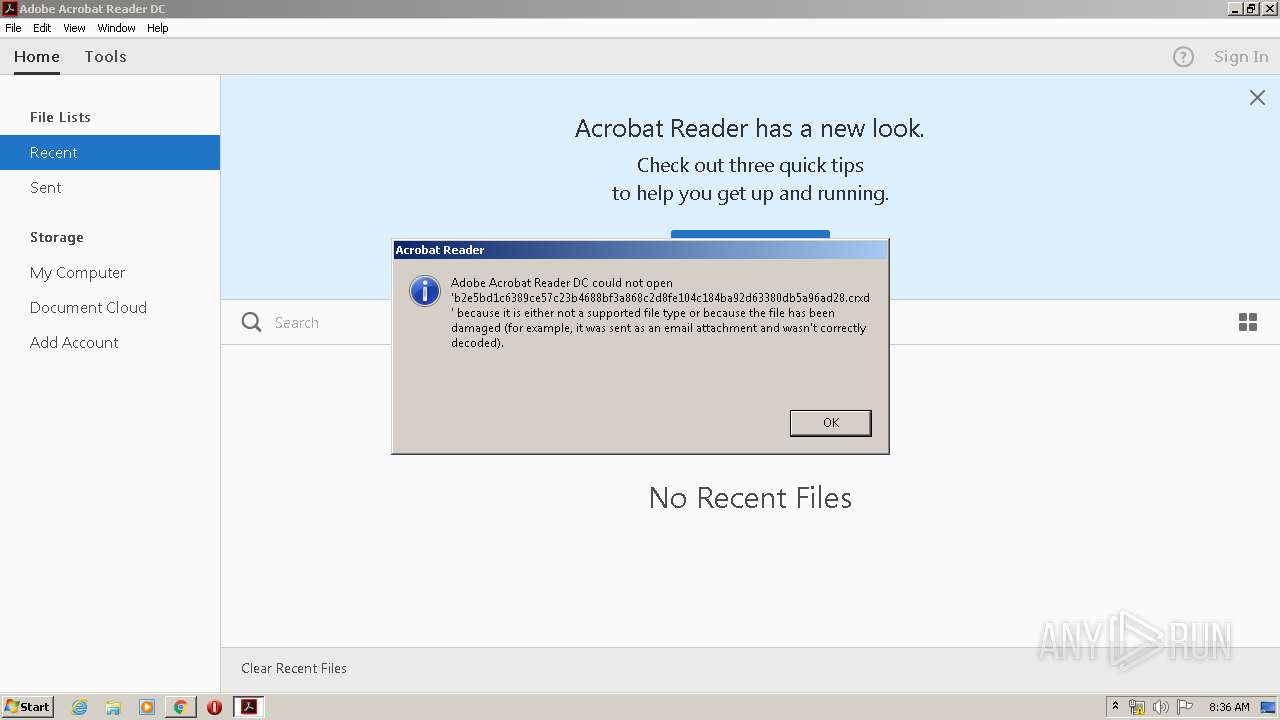Click the volume speaker tray icon
1280x720 pixels.
[1160, 707]
